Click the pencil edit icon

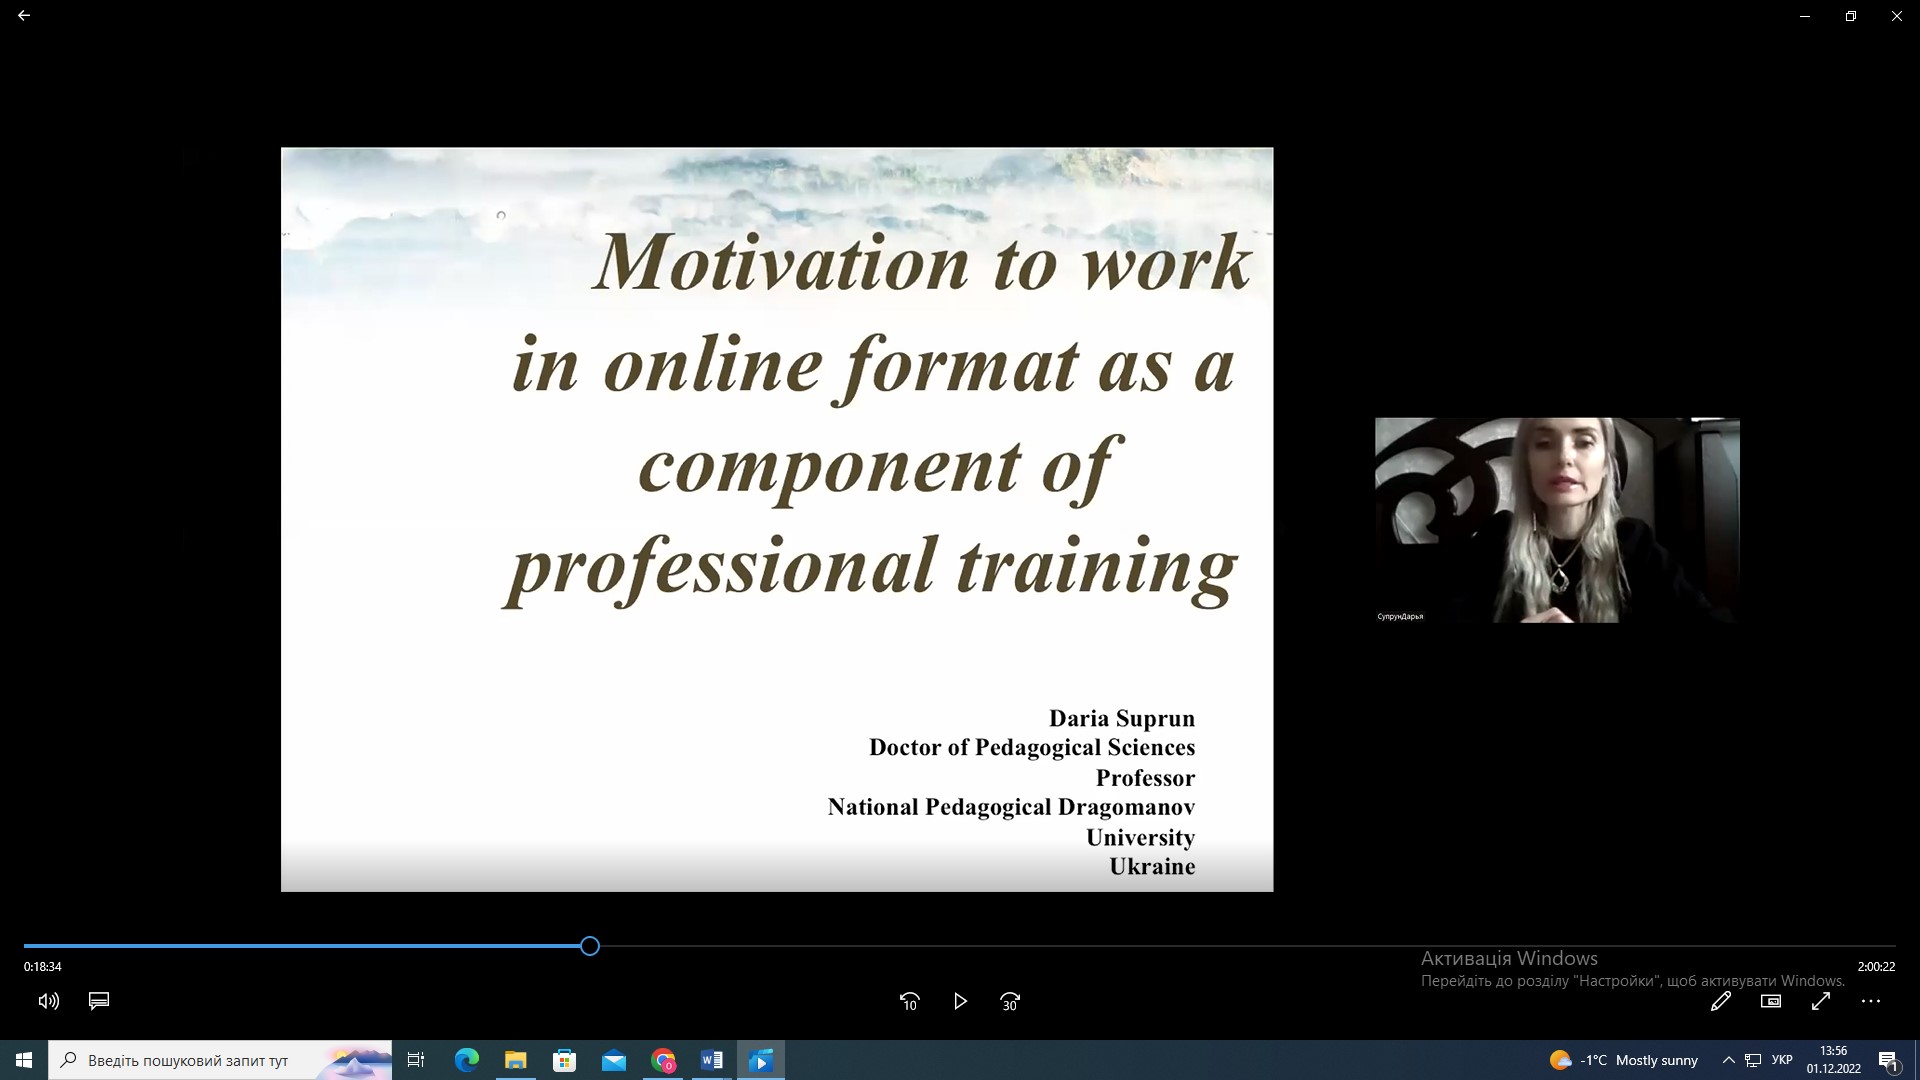coord(1720,1001)
